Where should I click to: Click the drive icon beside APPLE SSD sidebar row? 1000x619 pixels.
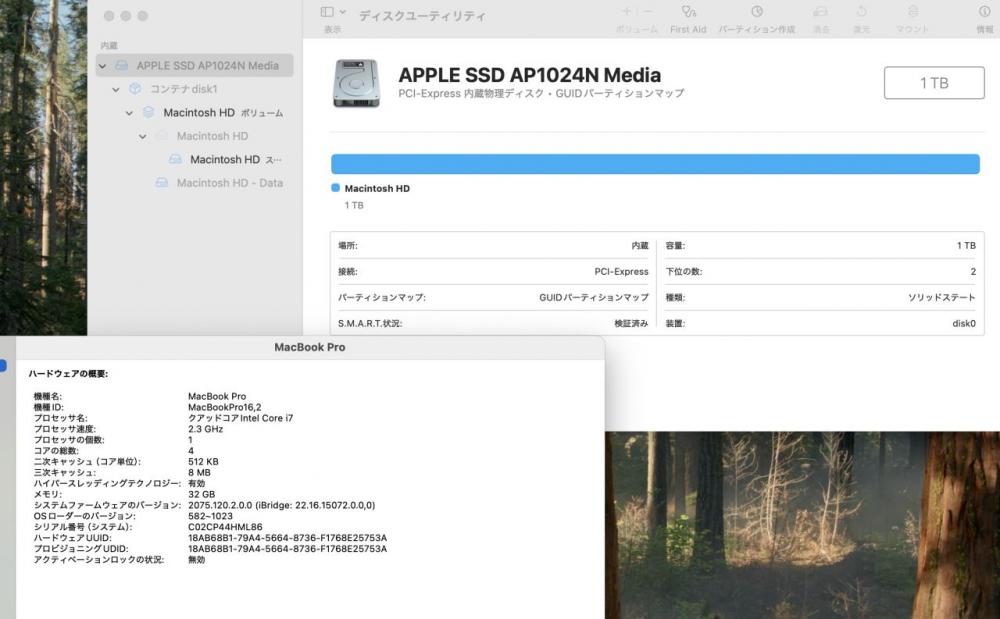pyautogui.click(x=122, y=66)
